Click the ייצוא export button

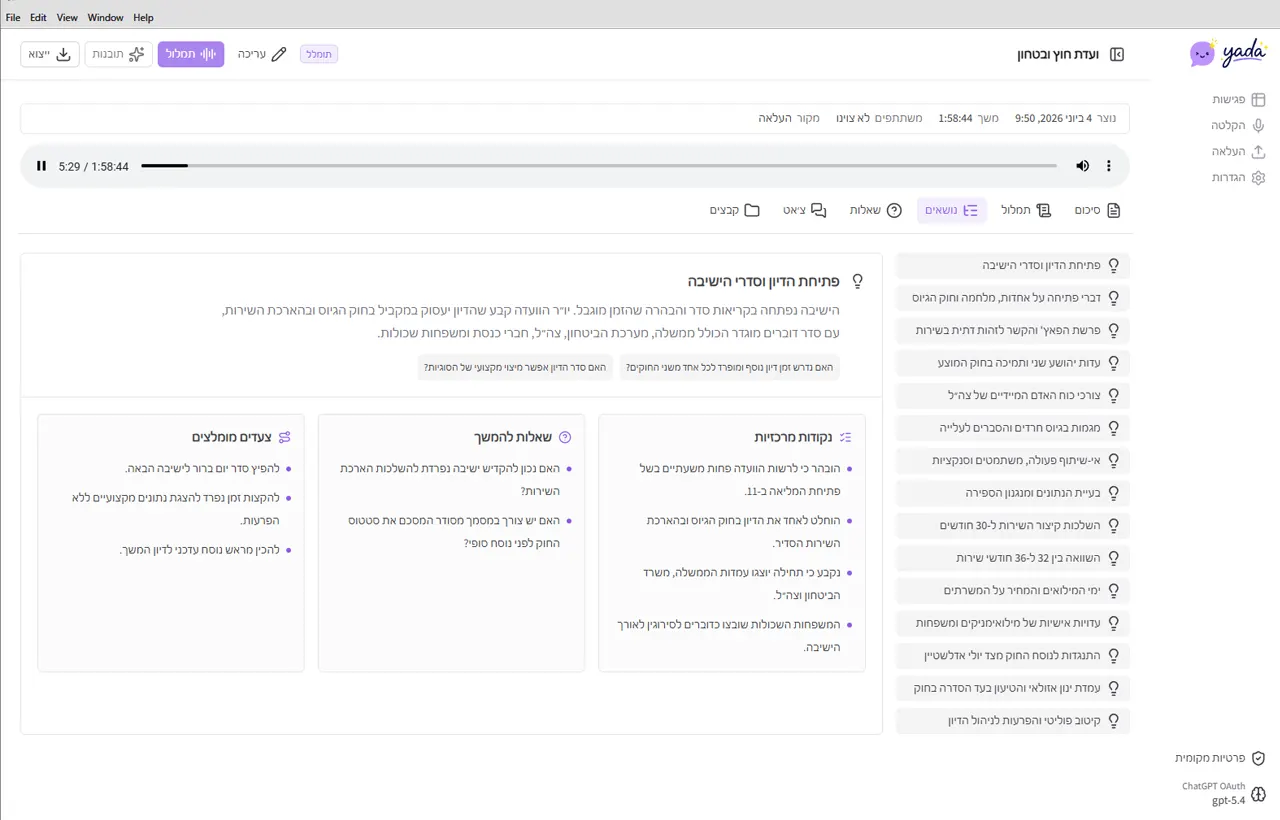[50, 54]
